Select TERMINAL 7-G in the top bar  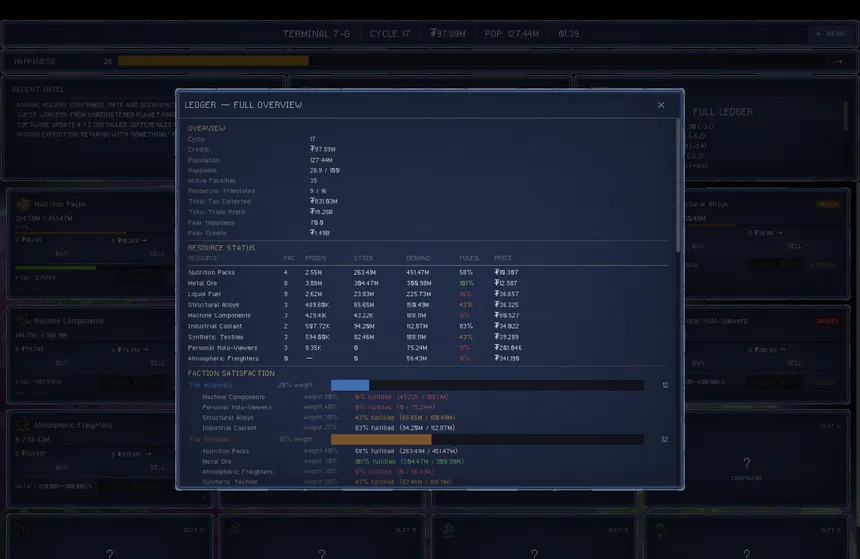point(316,34)
